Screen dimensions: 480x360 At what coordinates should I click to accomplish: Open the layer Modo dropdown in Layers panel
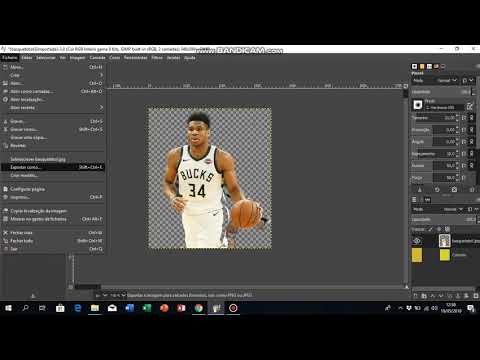pos(454,209)
